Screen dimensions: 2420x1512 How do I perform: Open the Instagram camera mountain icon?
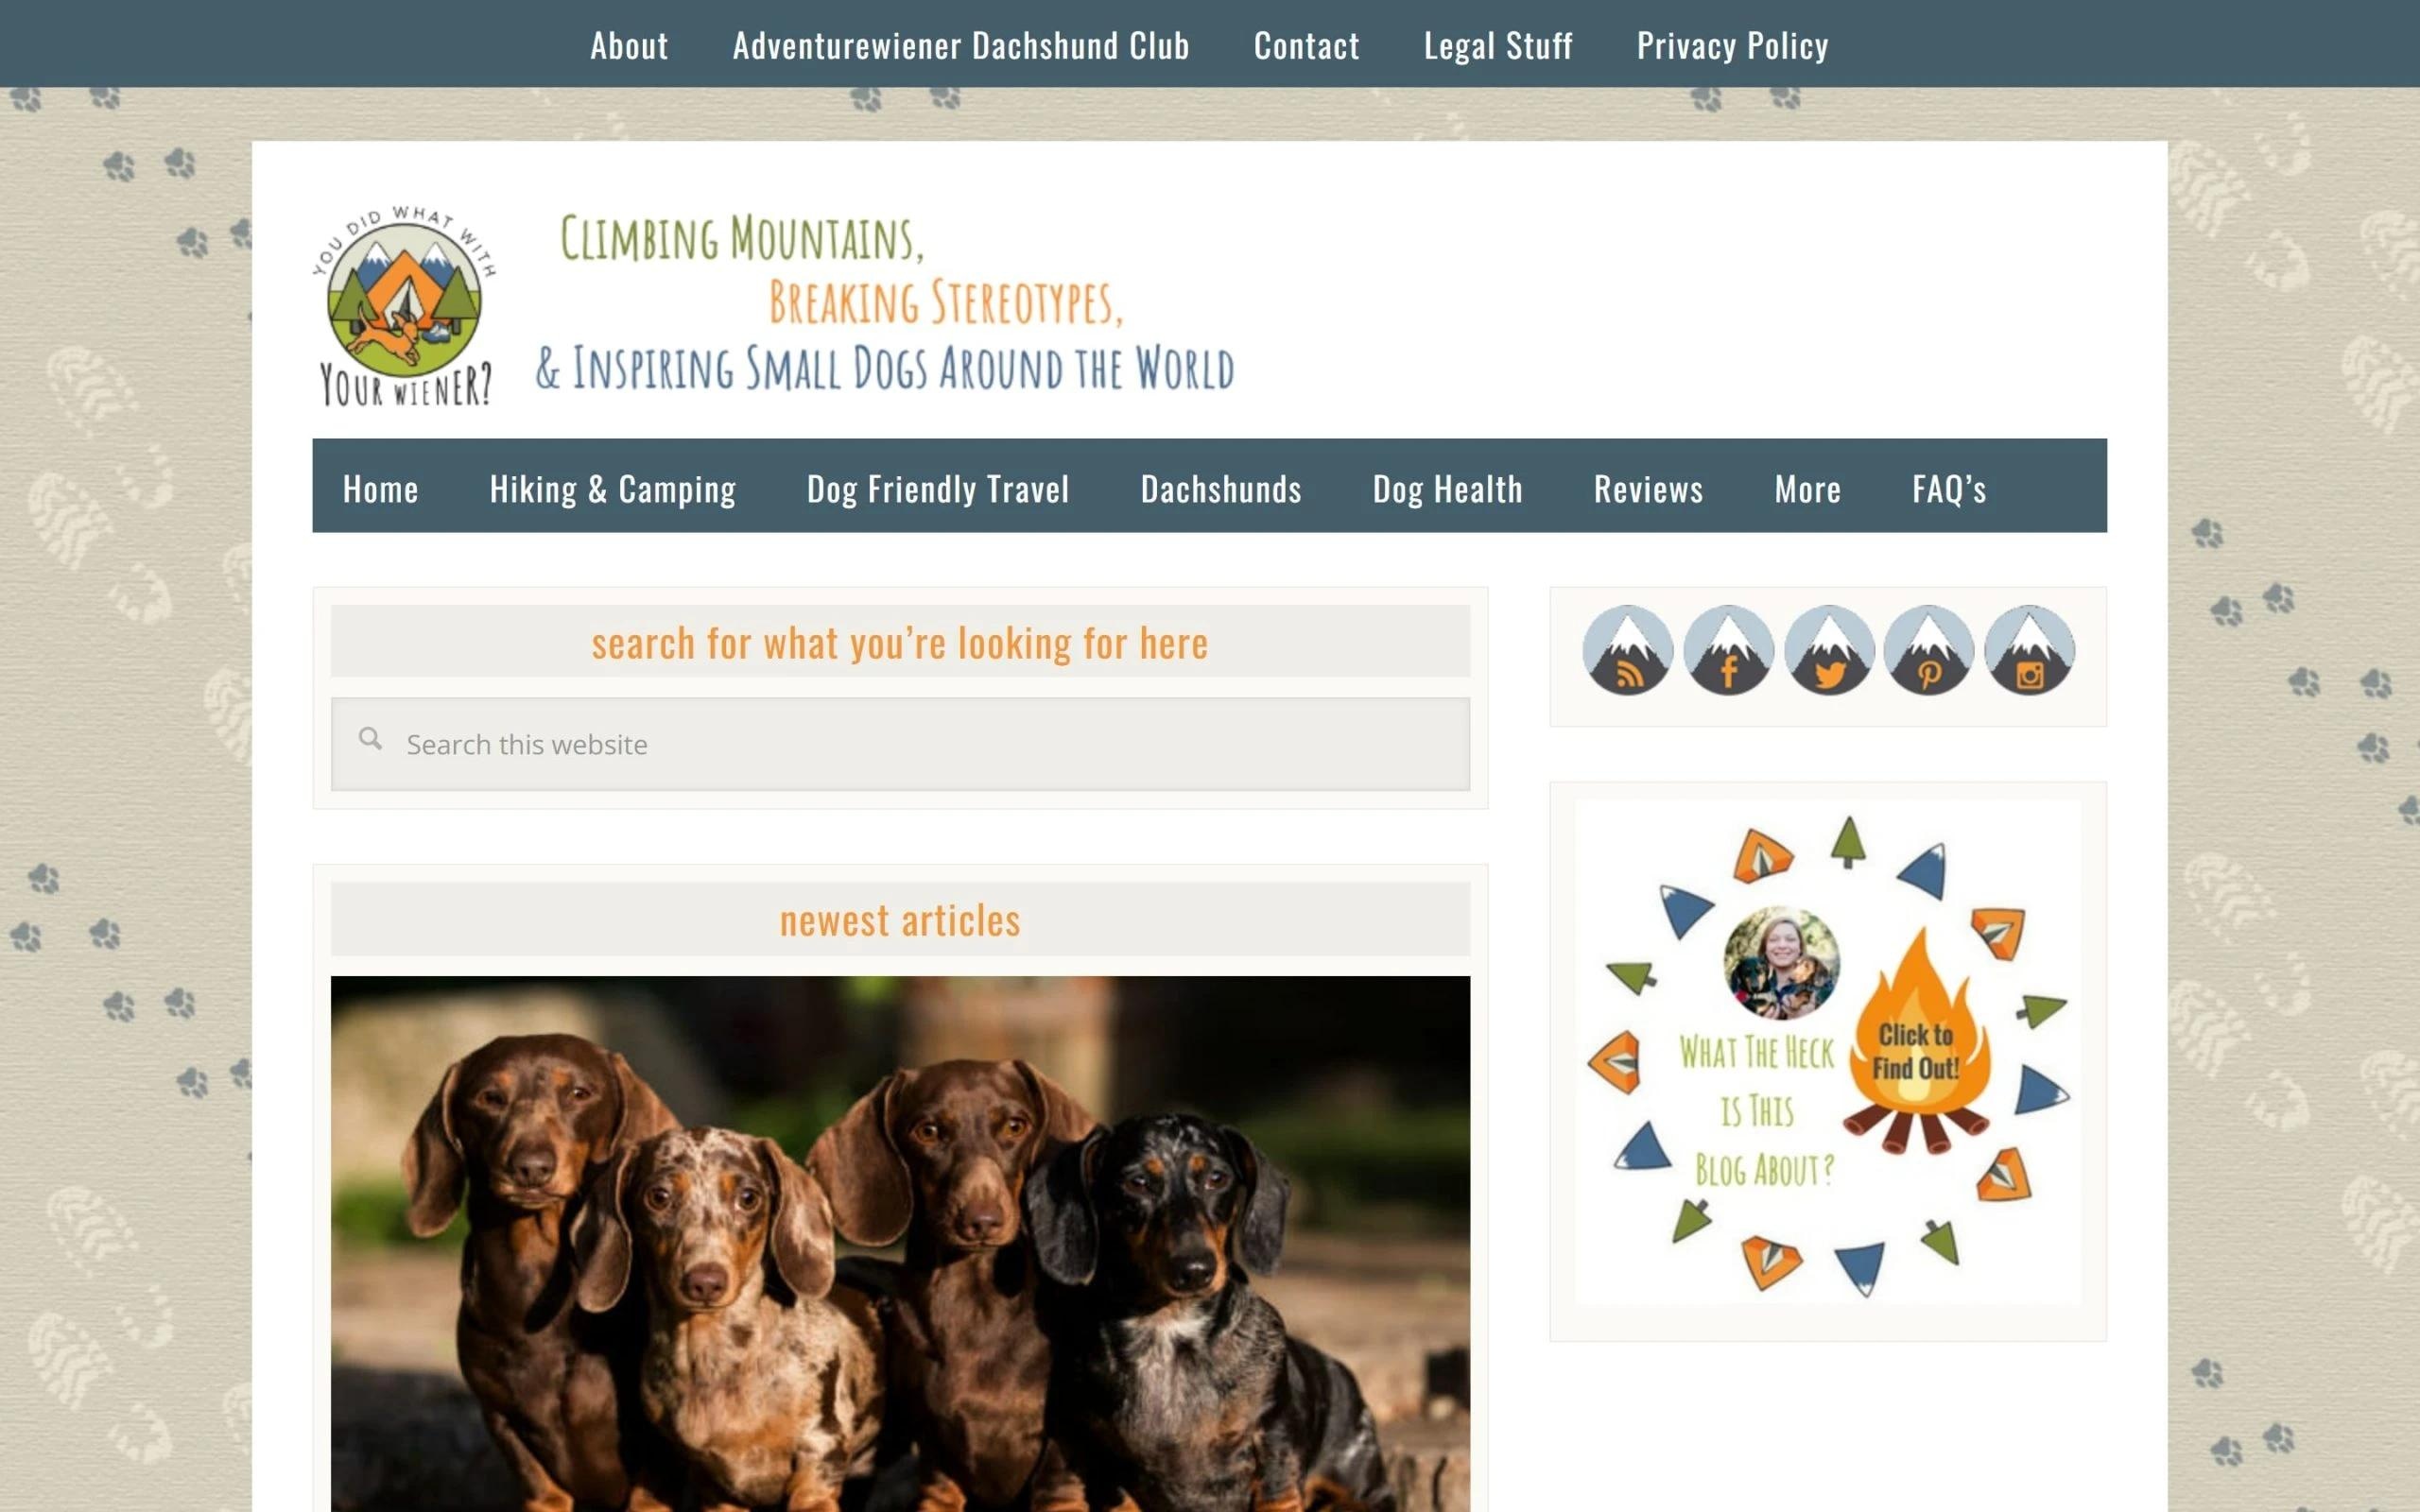pyautogui.click(x=2029, y=650)
